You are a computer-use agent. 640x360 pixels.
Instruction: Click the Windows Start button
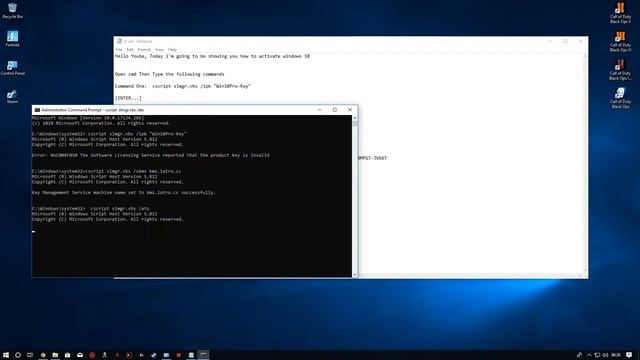[x=6, y=355]
